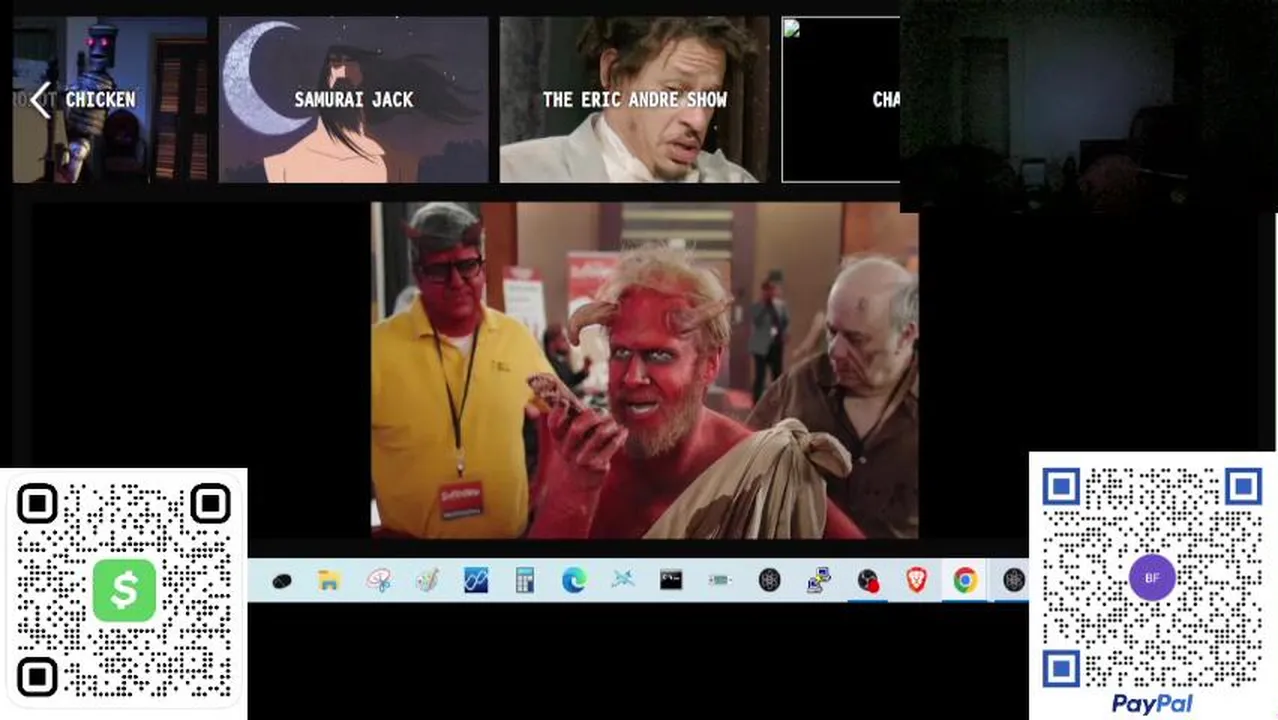Open File Explorer from the taskbar

pyautogui.click(x=329, y=580)
